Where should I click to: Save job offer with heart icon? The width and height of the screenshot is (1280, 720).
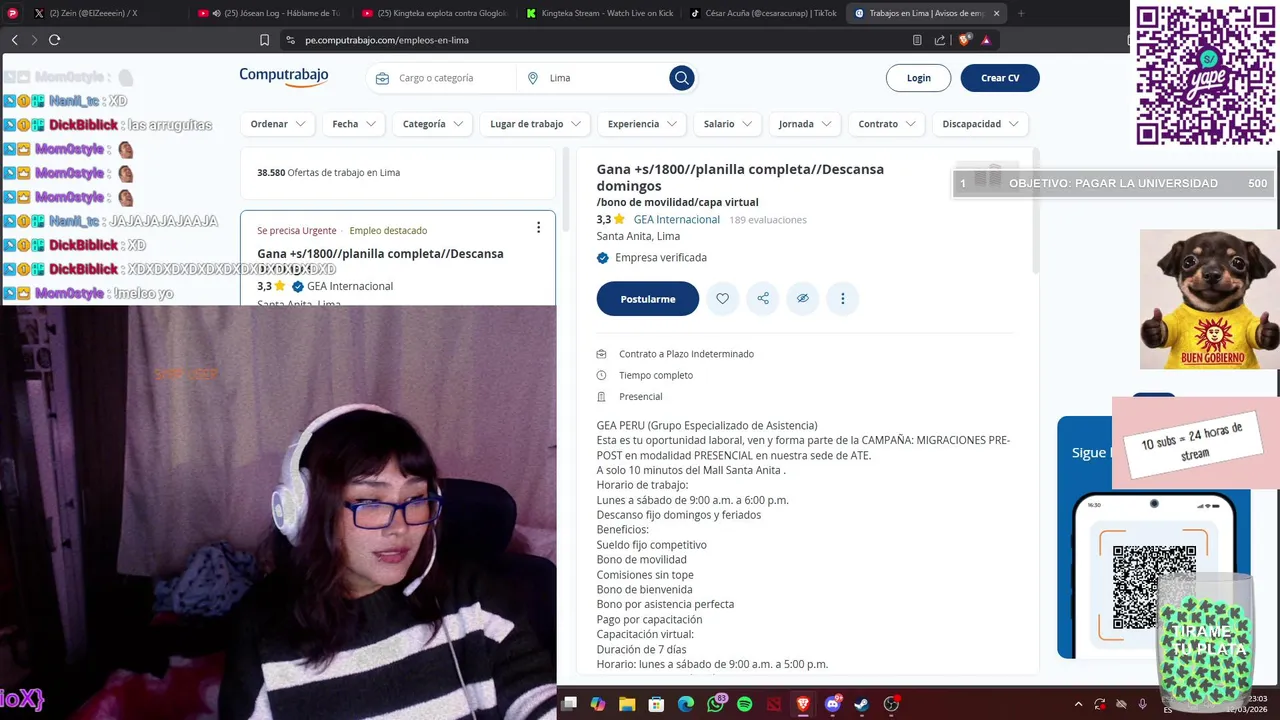pyautogui.click(x=722, y=299)
